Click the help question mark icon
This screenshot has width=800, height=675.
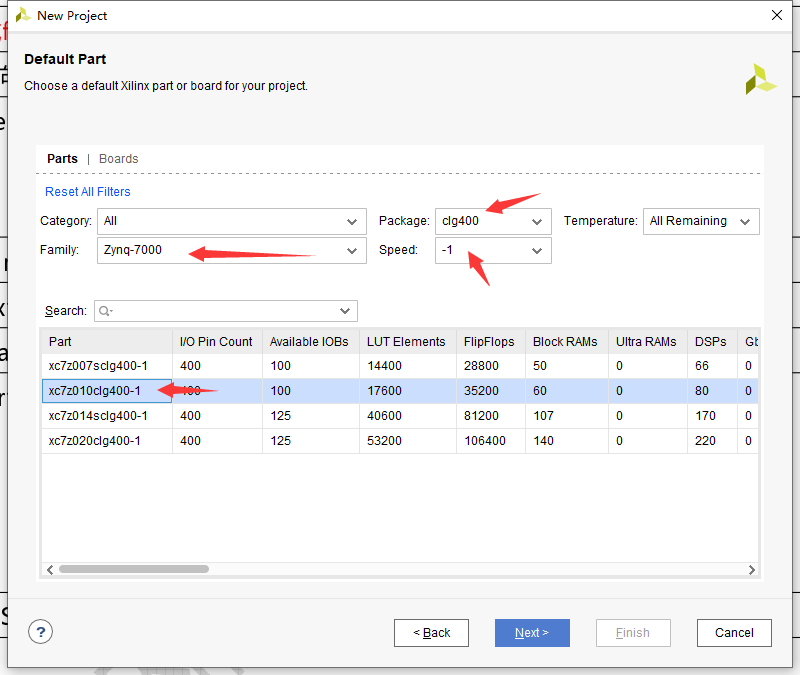(40, 632)
